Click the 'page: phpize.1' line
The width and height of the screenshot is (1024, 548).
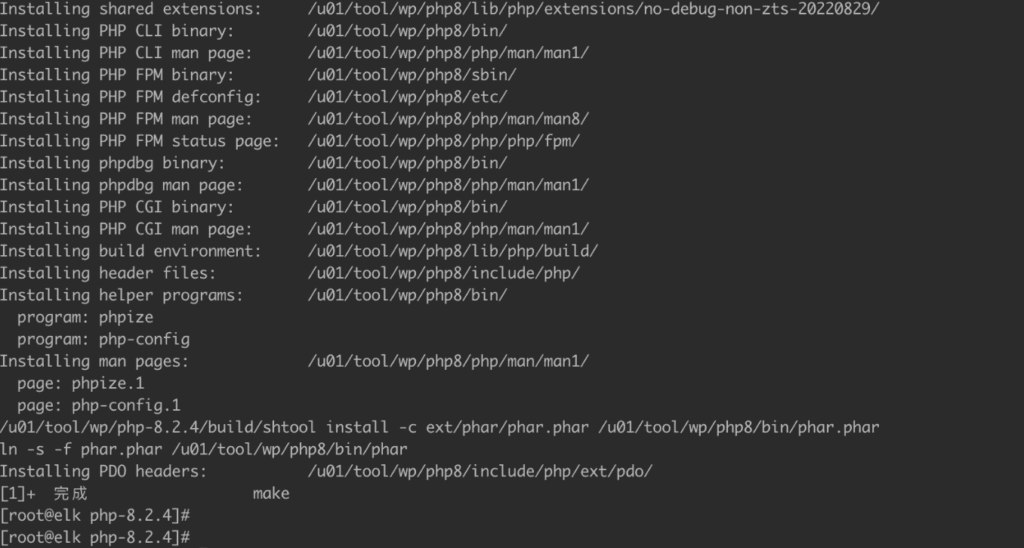click(x=80, y=383)
